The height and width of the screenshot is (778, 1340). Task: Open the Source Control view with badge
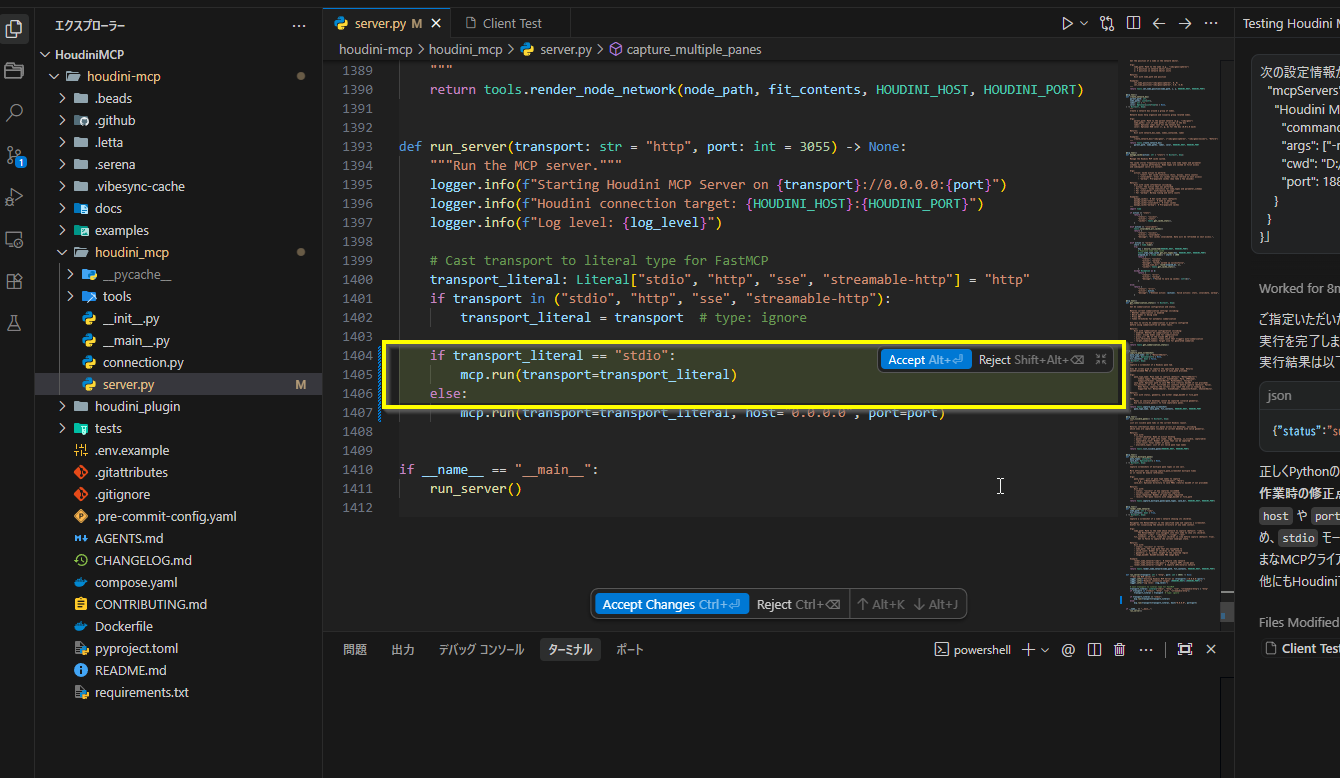click(x=15, y=155)
